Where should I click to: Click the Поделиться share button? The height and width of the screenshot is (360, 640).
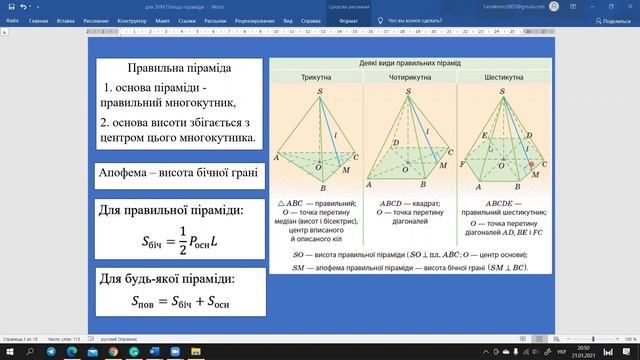pos(613,21)
